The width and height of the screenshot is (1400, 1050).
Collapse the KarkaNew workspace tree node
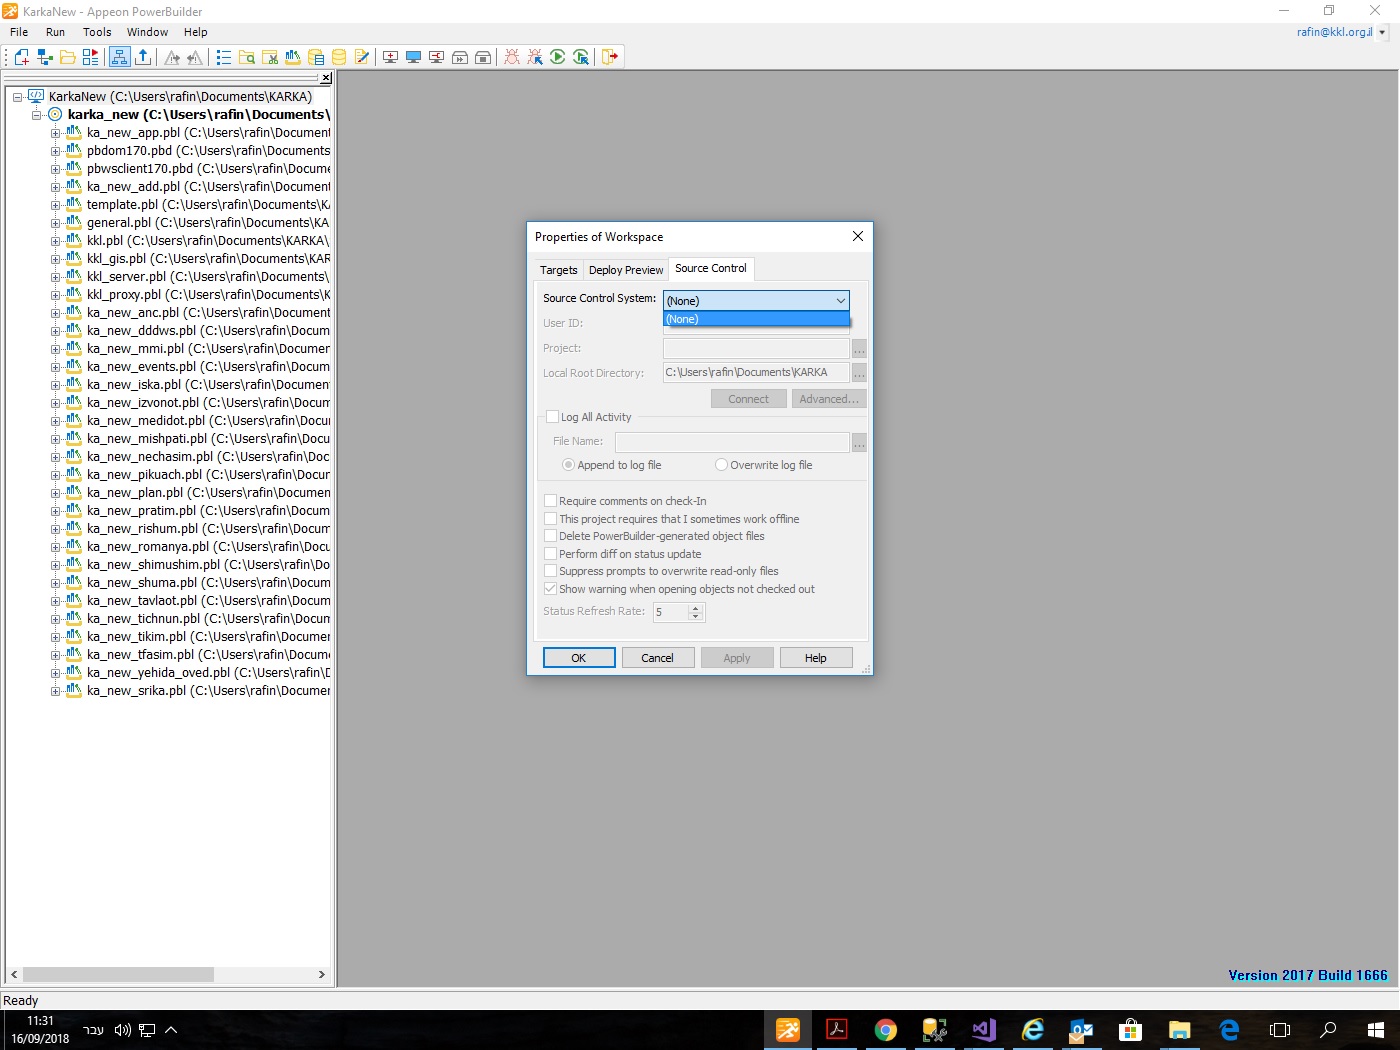tap(18, 97)
